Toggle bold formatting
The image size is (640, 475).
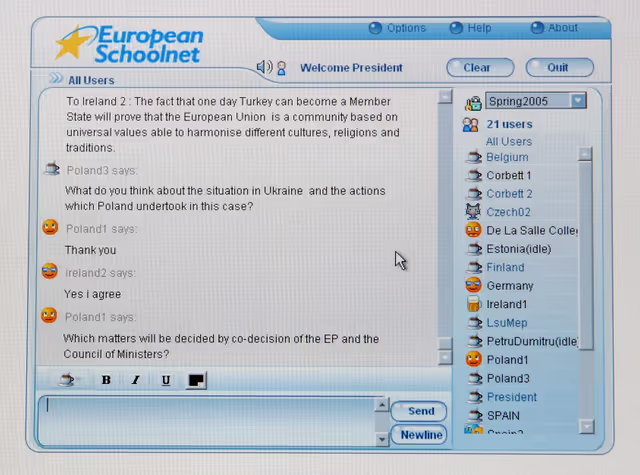(106, 380)
